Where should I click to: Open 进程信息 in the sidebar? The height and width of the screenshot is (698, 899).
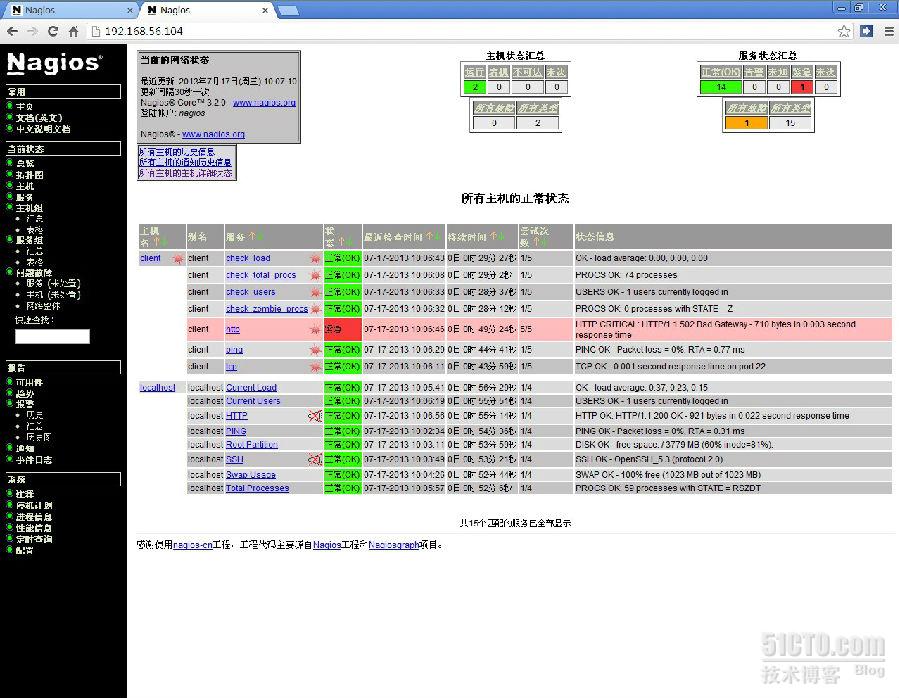pos(34,517)
